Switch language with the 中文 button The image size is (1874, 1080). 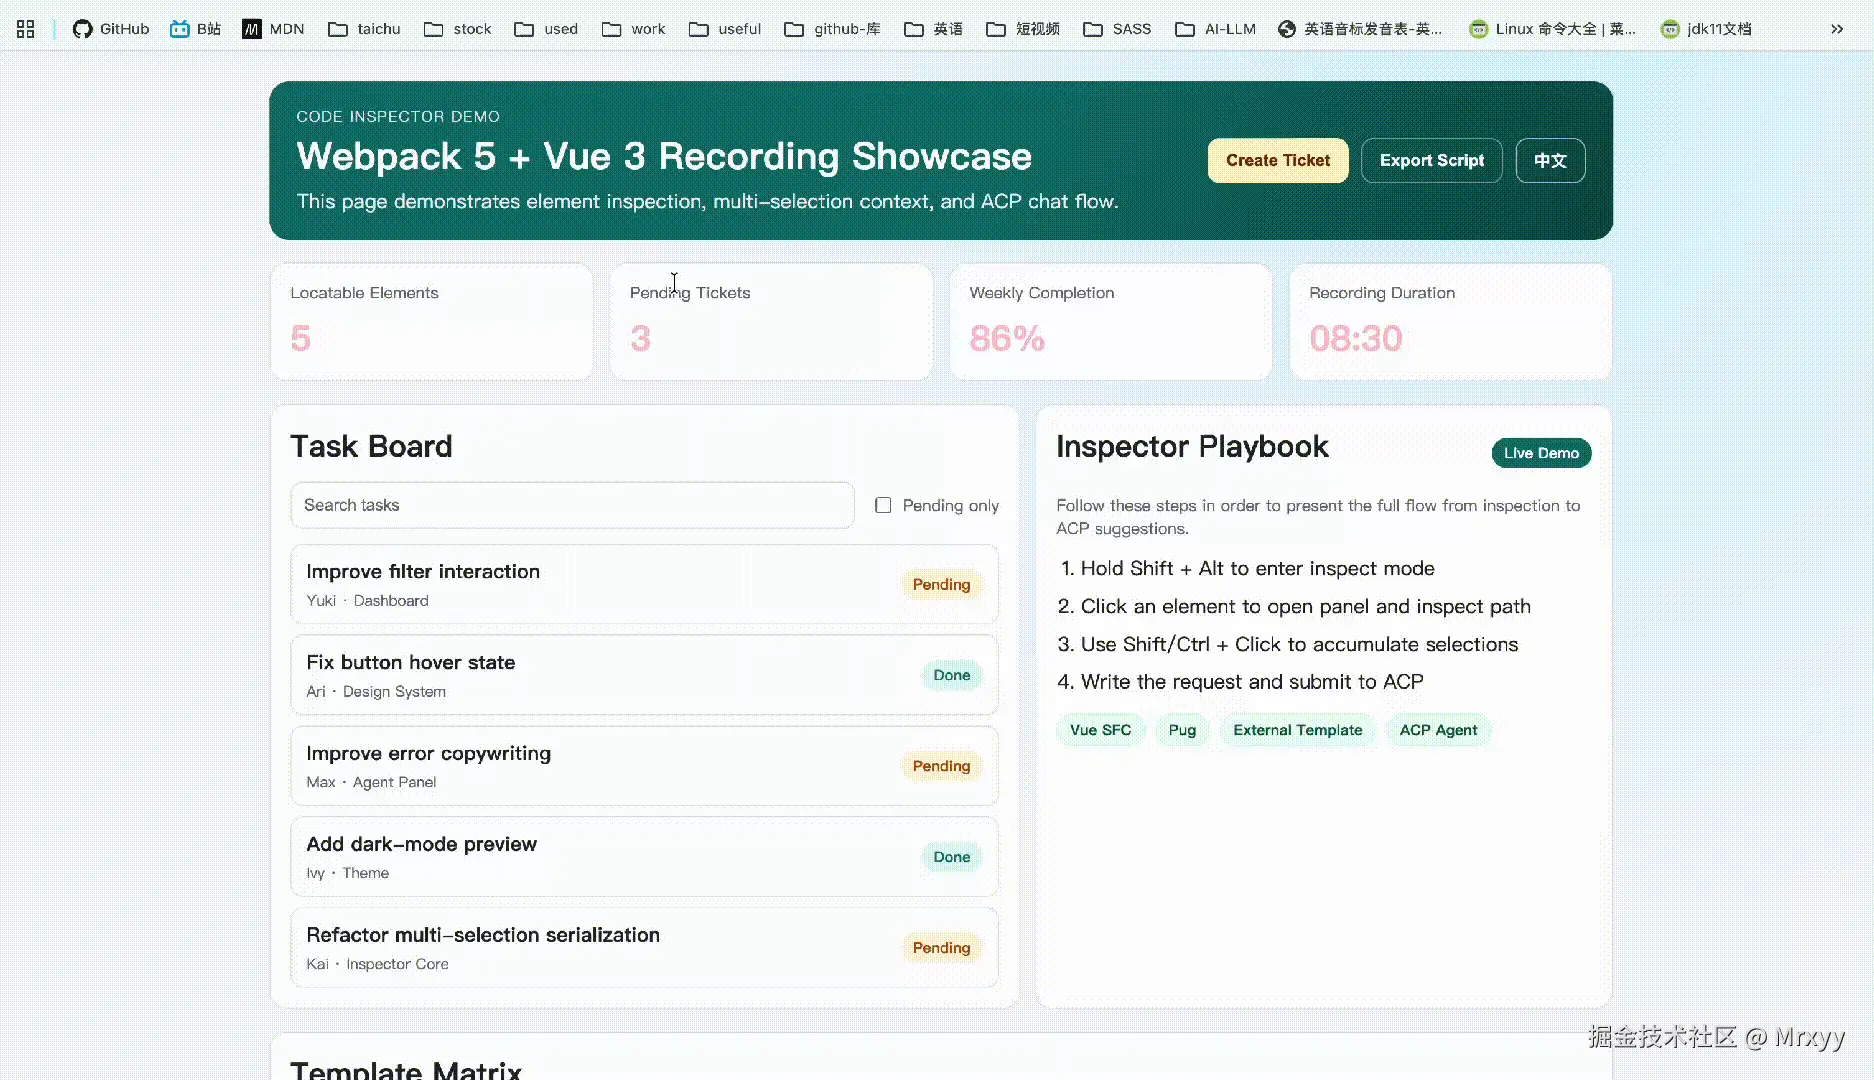[x=1550, y=160]
